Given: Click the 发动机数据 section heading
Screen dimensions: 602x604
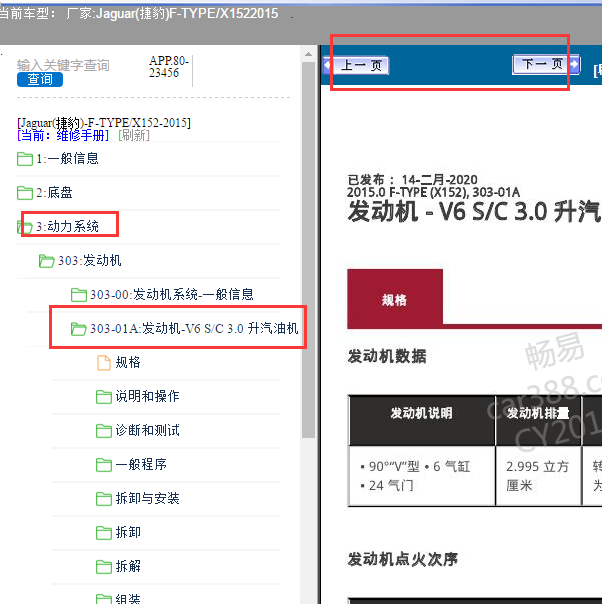Looking at the screenshot, I should (x=387, y=356).
